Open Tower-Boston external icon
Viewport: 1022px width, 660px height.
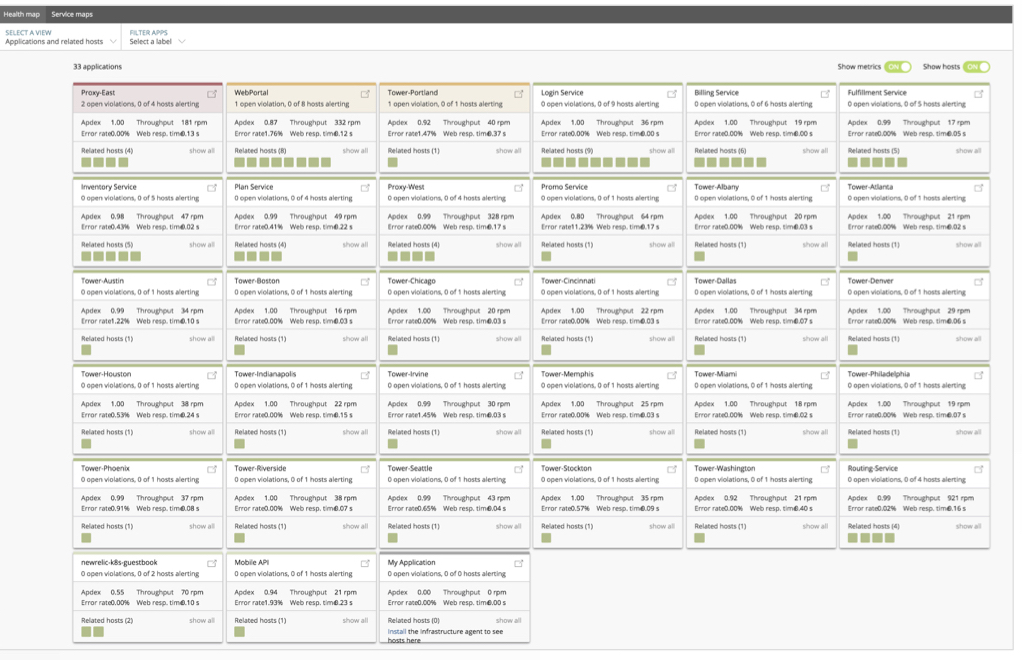(x=365, y=281)
